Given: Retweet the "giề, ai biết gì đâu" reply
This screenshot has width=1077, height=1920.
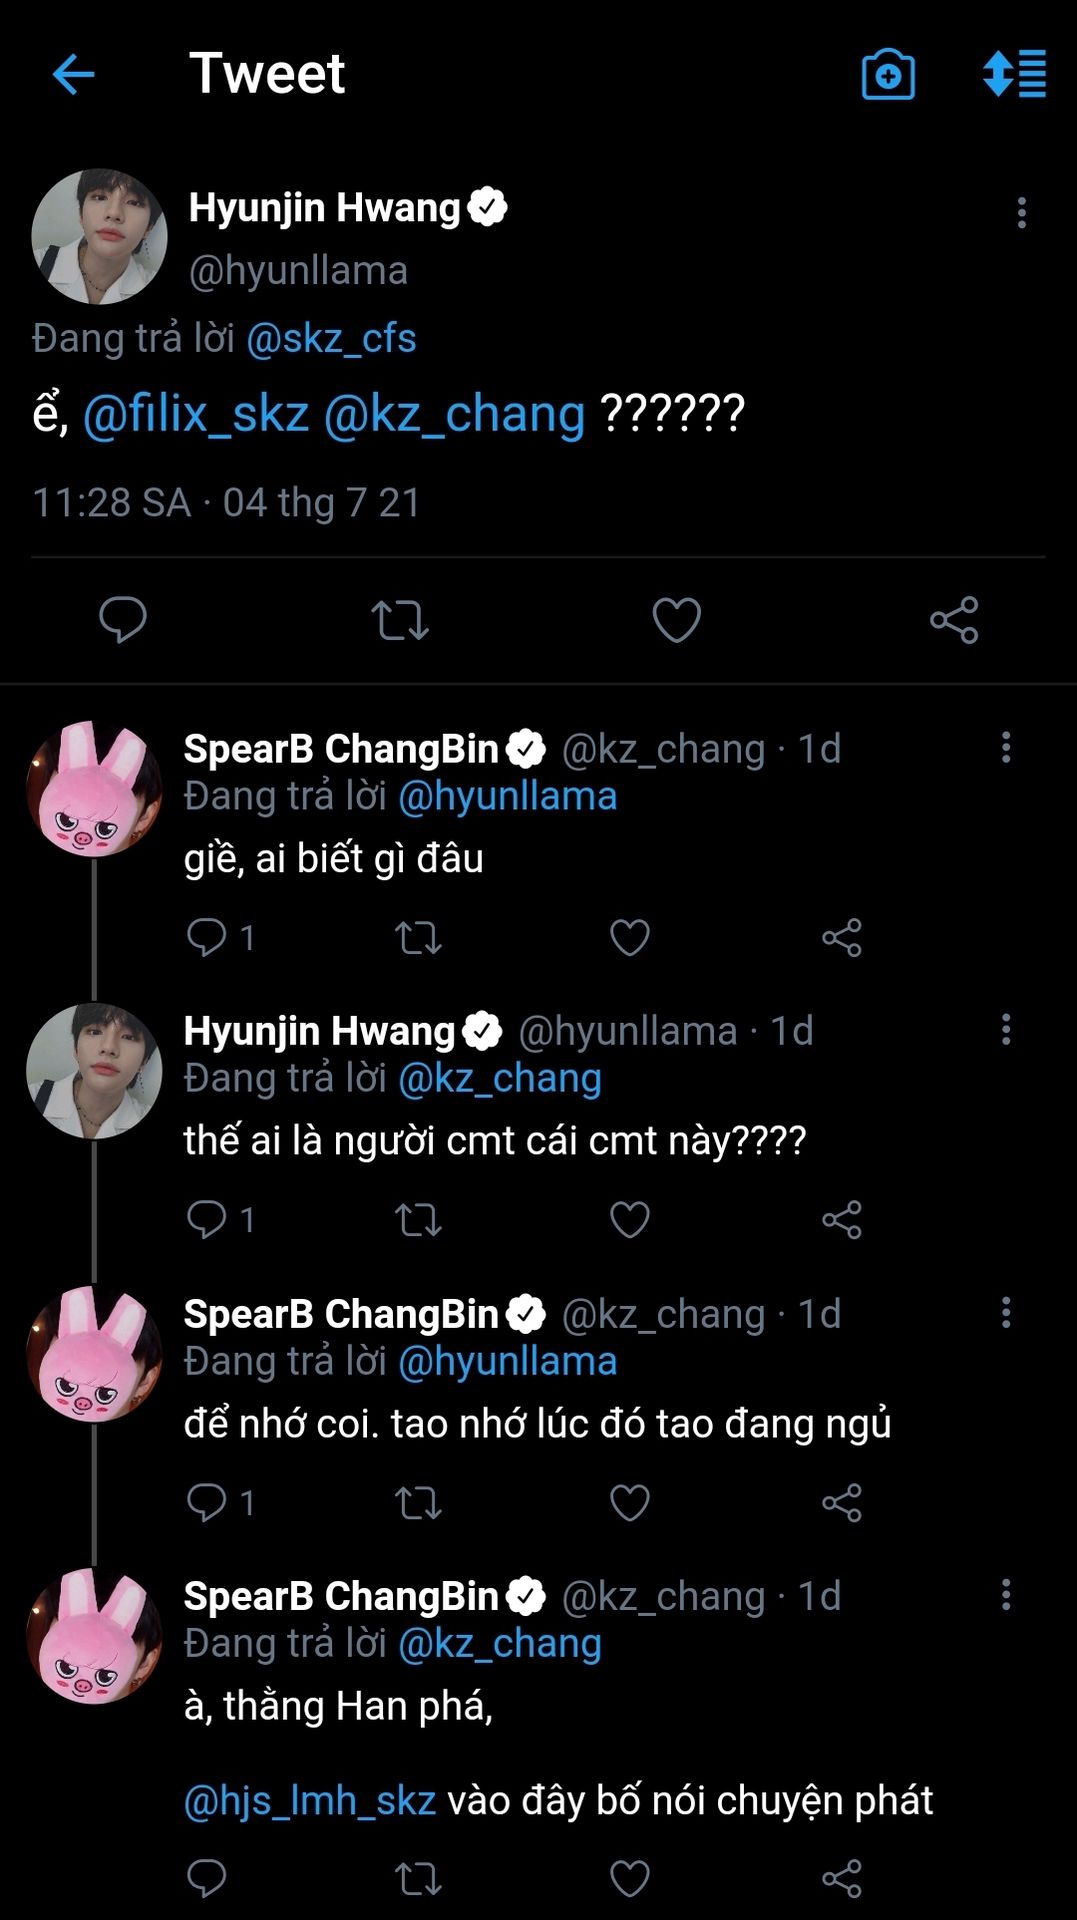Looking at the screenshot, I should (418, 938).
